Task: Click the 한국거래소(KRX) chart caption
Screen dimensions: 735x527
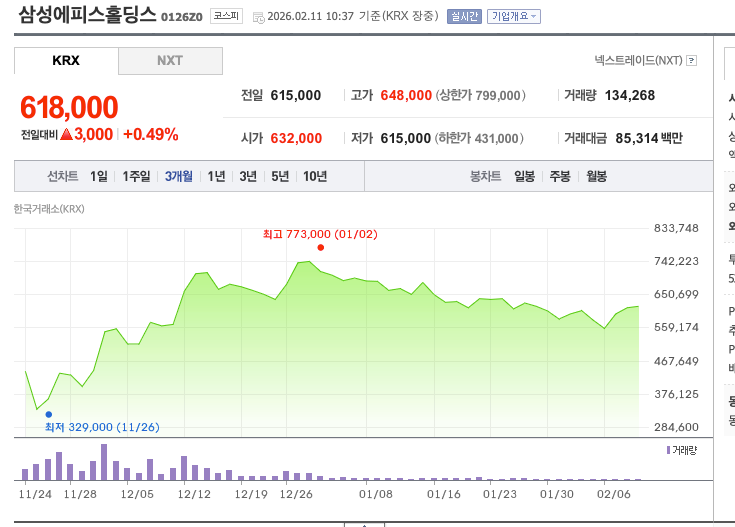Action: (x=49, y=209)
